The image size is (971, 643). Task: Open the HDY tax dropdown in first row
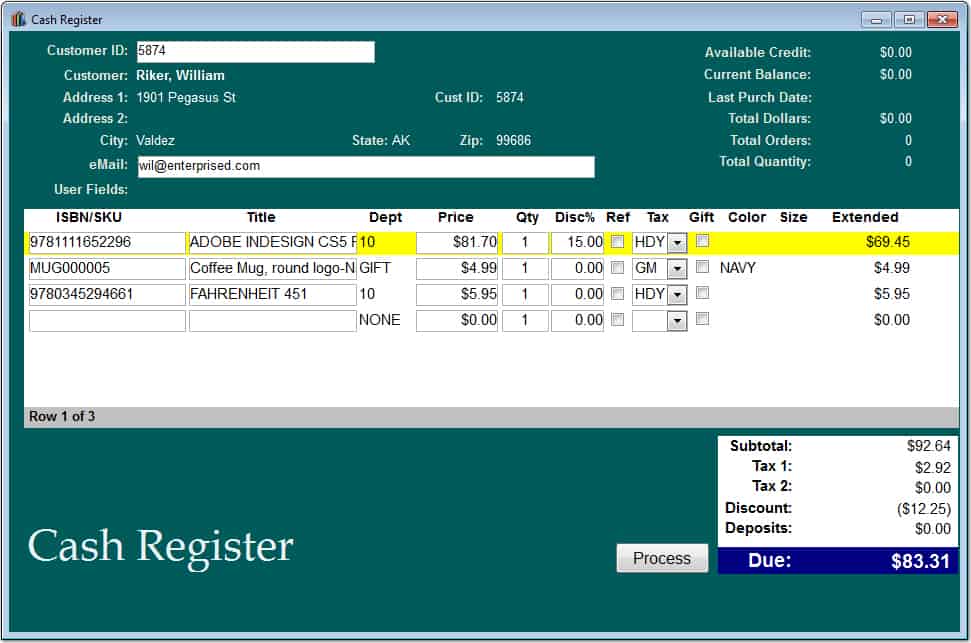pyautogui.click(x=677, y=243)
